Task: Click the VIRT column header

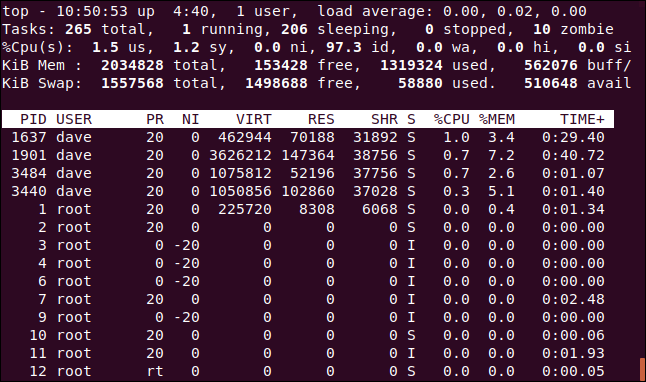Action: [x=254, y=119]
